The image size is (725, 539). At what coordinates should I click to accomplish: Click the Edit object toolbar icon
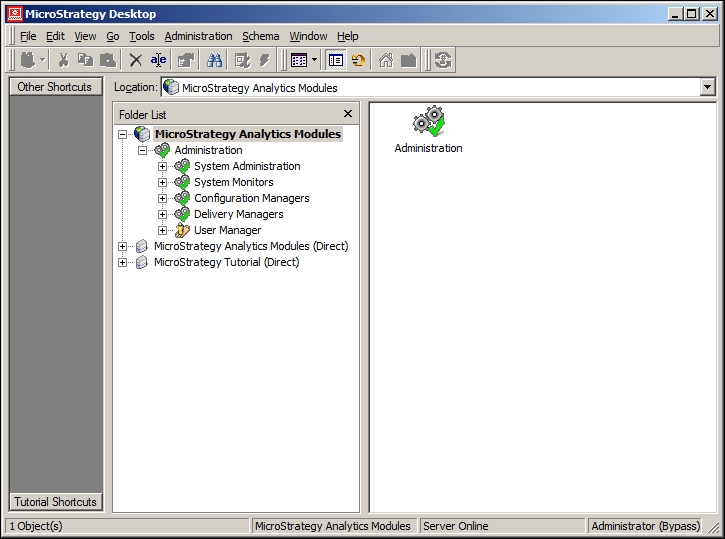pos(242,60)
